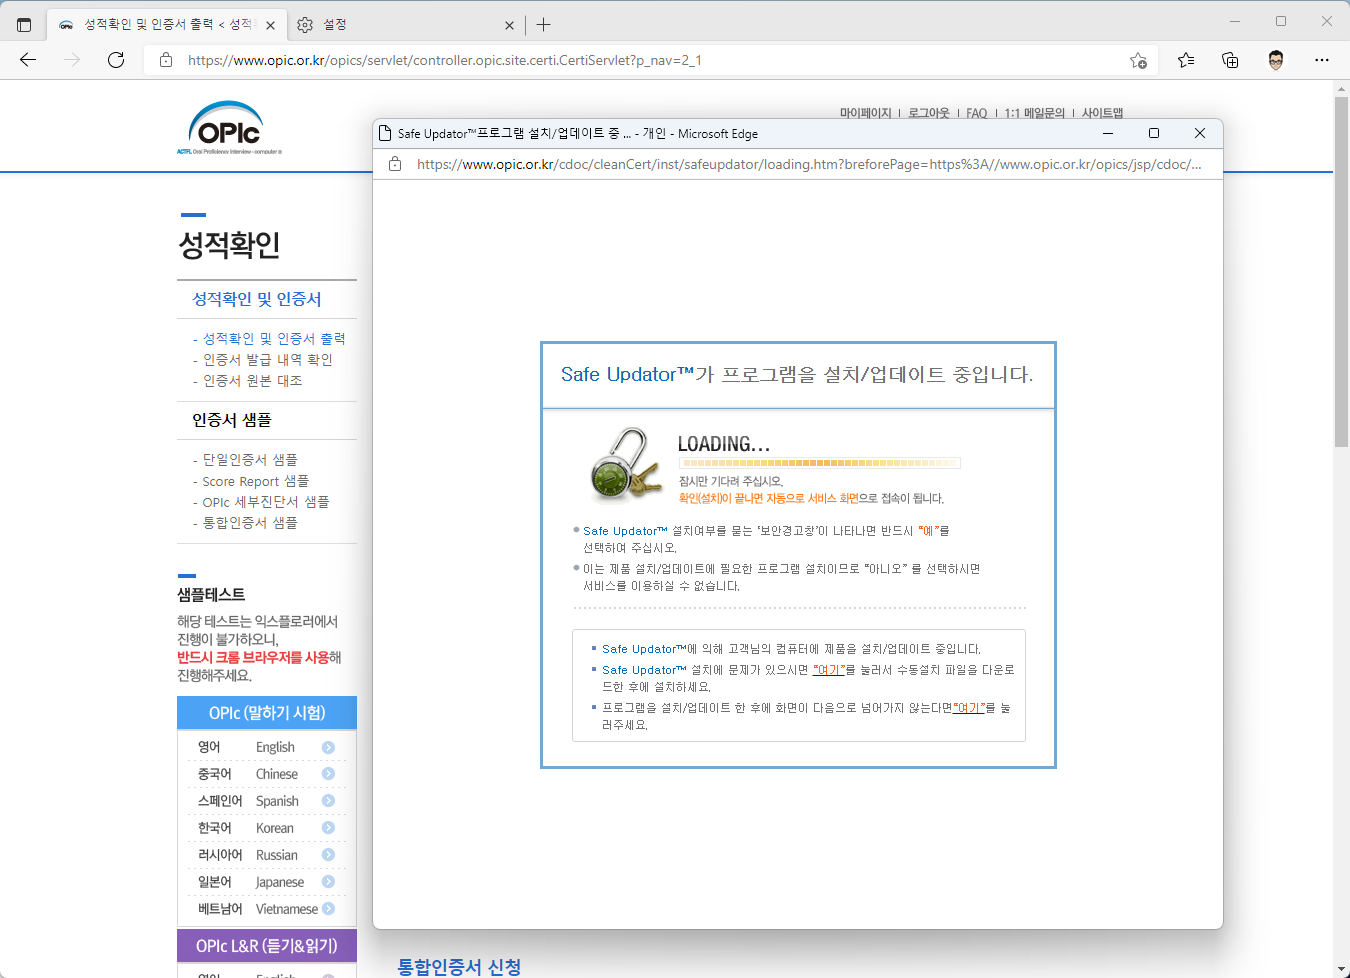Minimize the Safe Updator popup window
1350x978 pixels.
click(x=1108, y=133)
